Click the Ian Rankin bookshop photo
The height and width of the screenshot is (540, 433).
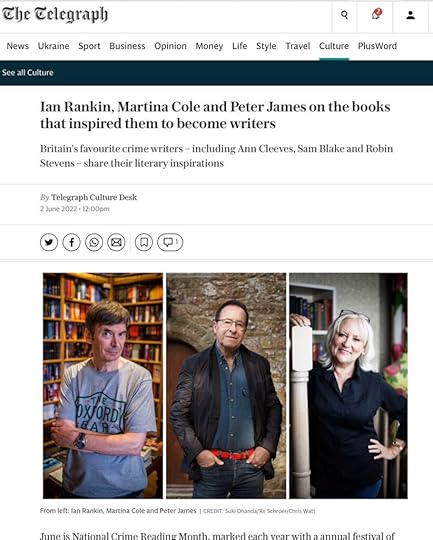click(x=103, y=386)
